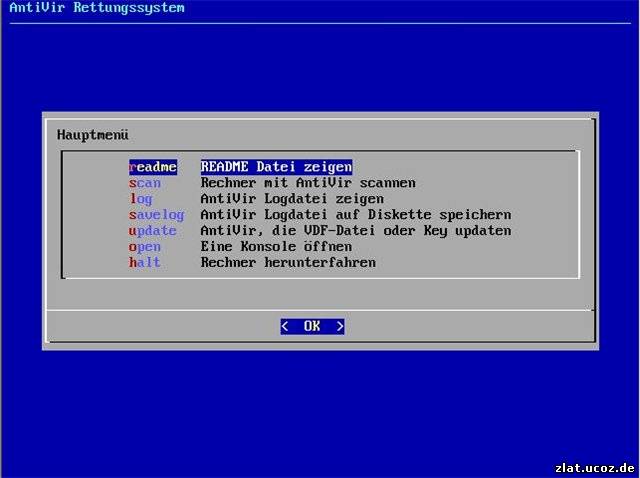Select the update menu entry
Image resolution: width=640 pixels, height=478 pixels.
click(x=153, y=231)
